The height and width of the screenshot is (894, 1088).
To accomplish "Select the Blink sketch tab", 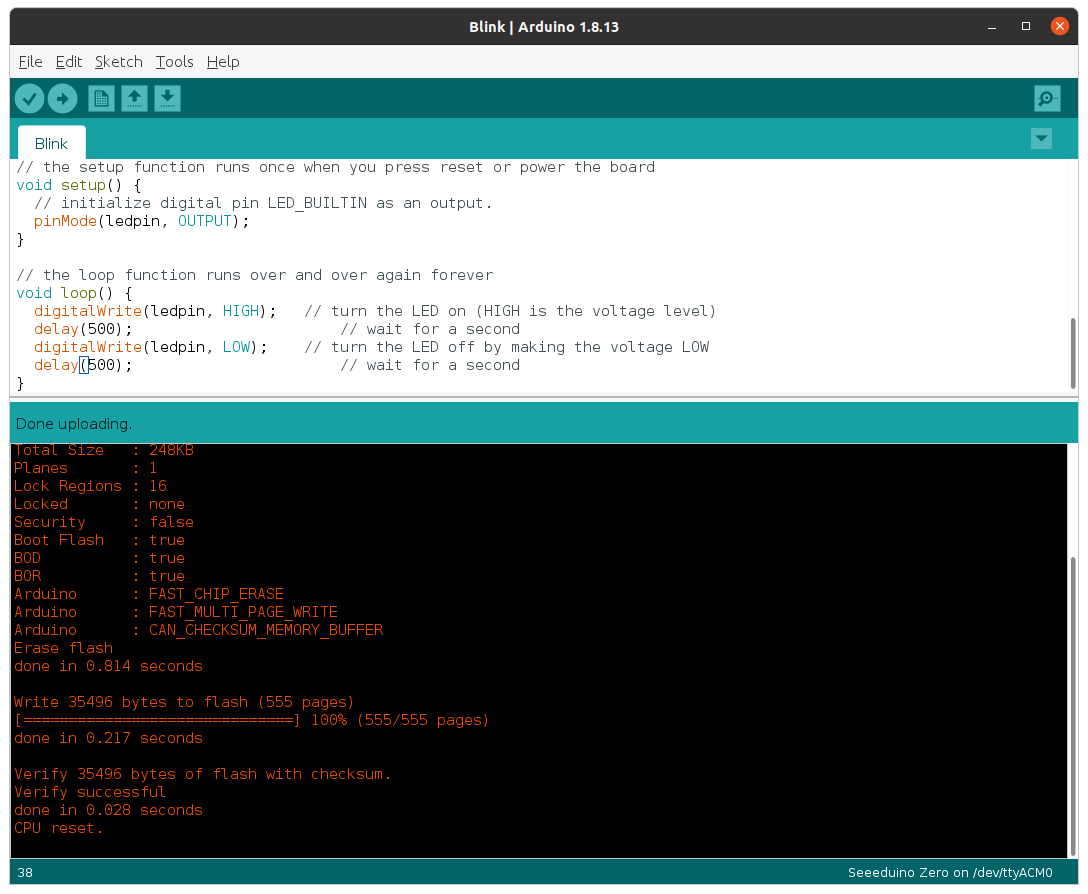I will [51, 143].
